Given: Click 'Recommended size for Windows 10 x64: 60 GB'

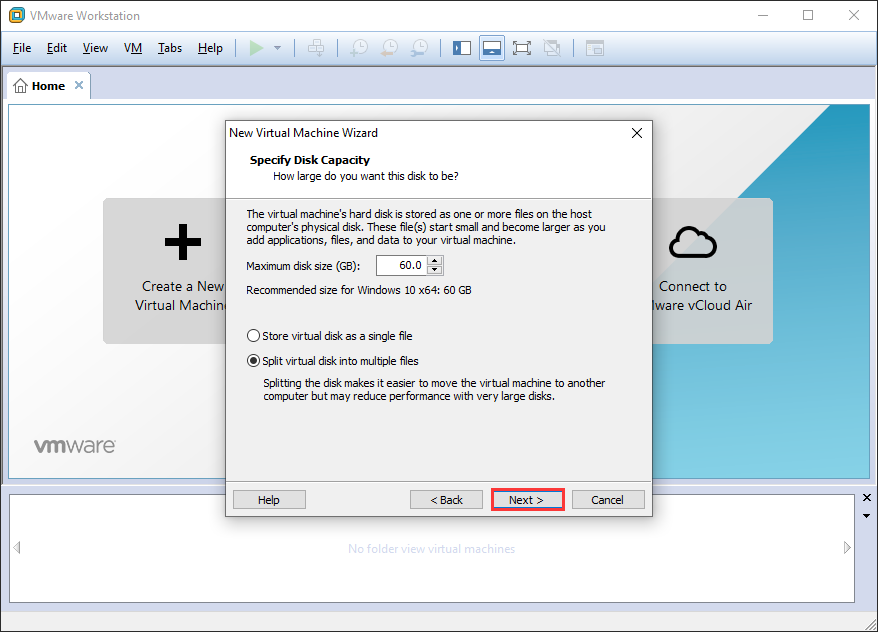Looking at the screenshot, I should tap(359, 291).
